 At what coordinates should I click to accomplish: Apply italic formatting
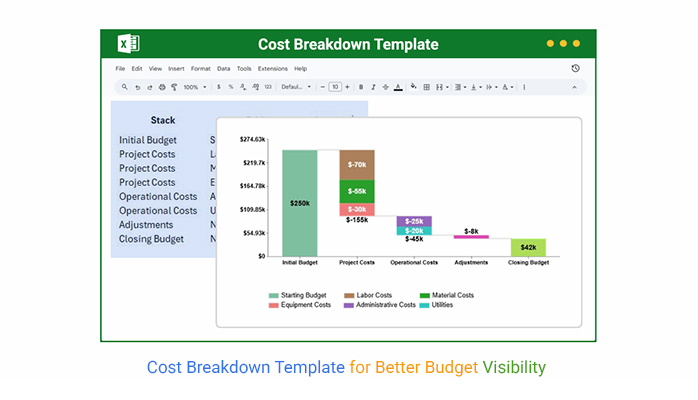[x=372, y=87]
